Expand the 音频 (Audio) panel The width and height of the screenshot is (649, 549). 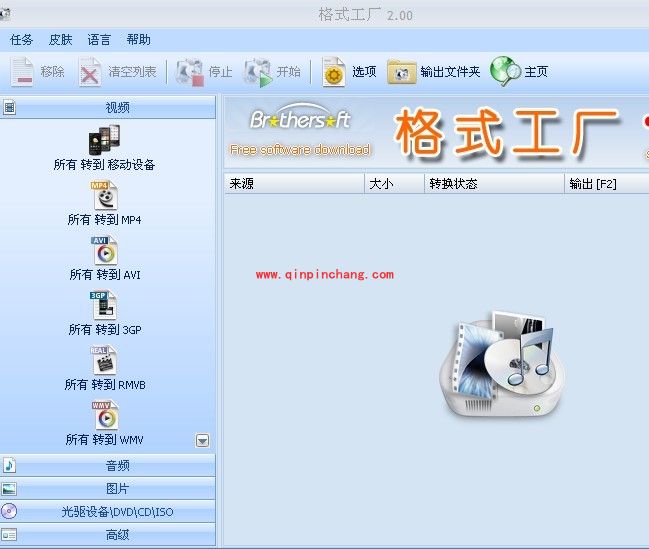tap(108, 465)
